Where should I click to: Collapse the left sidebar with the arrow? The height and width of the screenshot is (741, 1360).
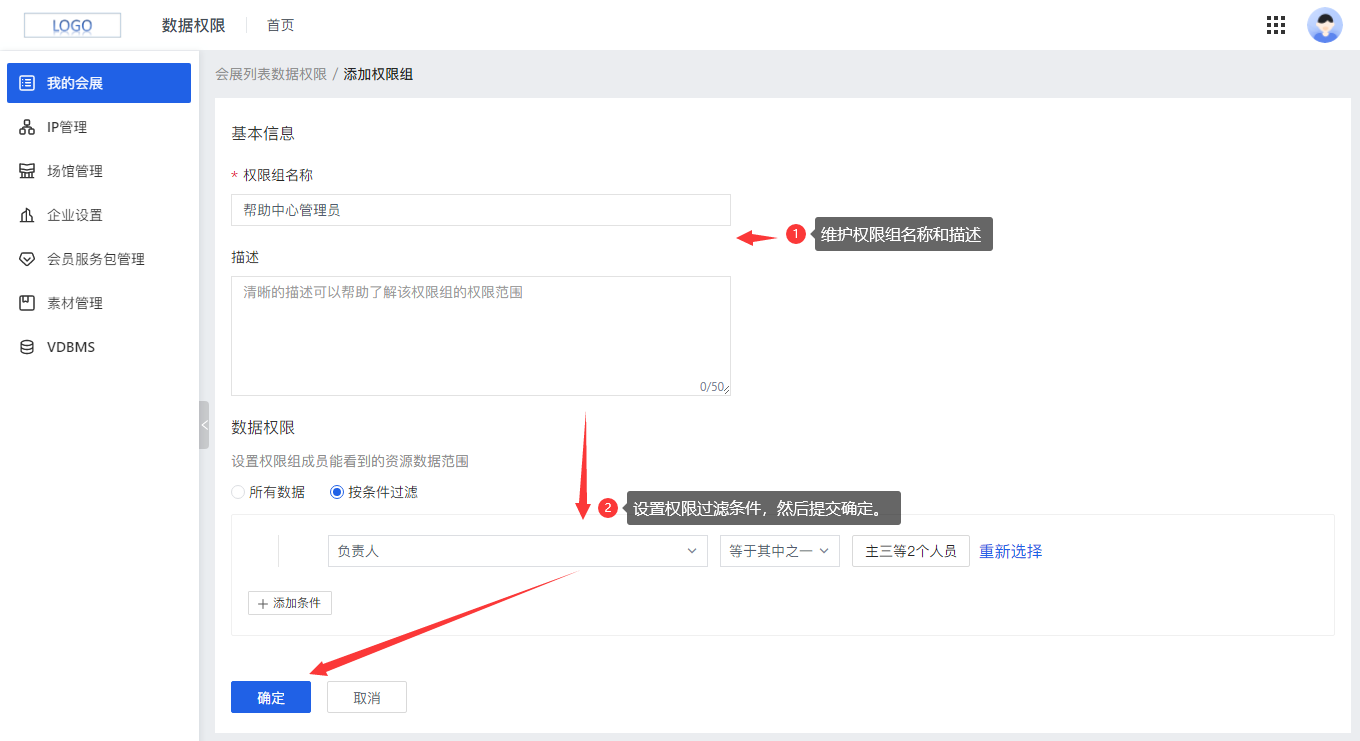(x=204, y=425)
